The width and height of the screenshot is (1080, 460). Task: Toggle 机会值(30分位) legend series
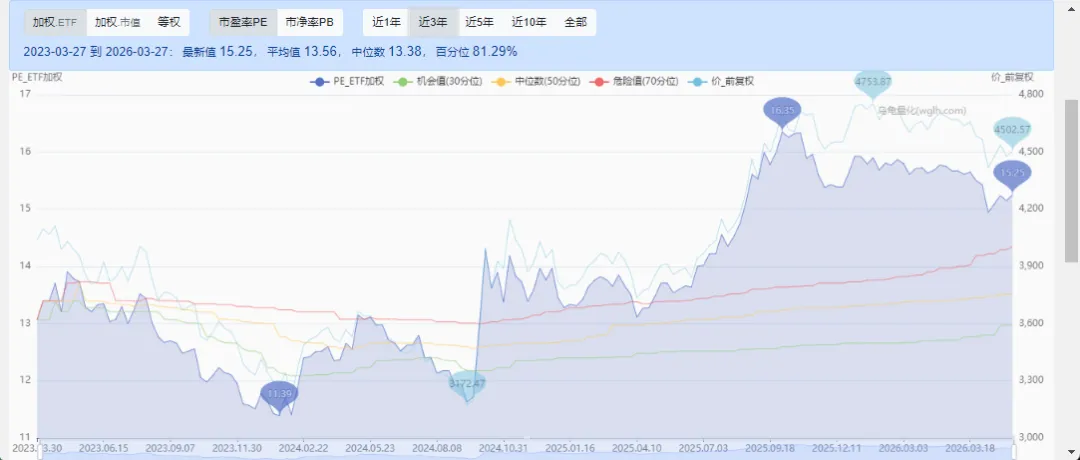[x=437, y=81]
